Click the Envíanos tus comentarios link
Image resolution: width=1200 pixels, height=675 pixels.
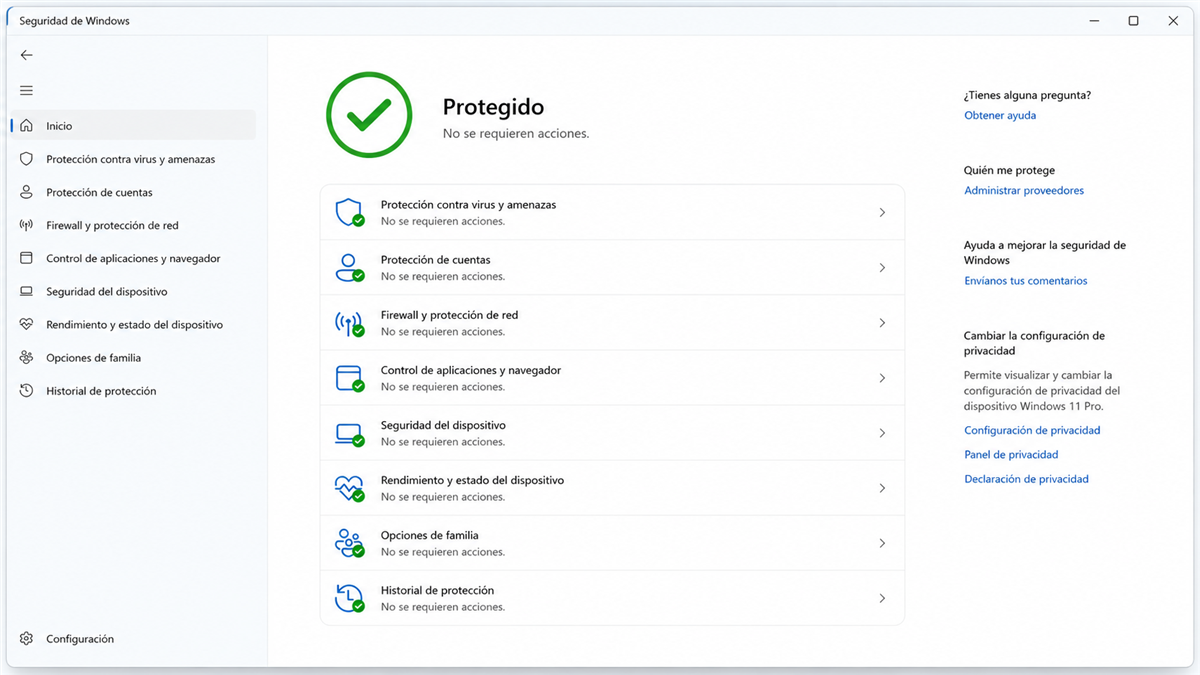(x=1026, y=281)
